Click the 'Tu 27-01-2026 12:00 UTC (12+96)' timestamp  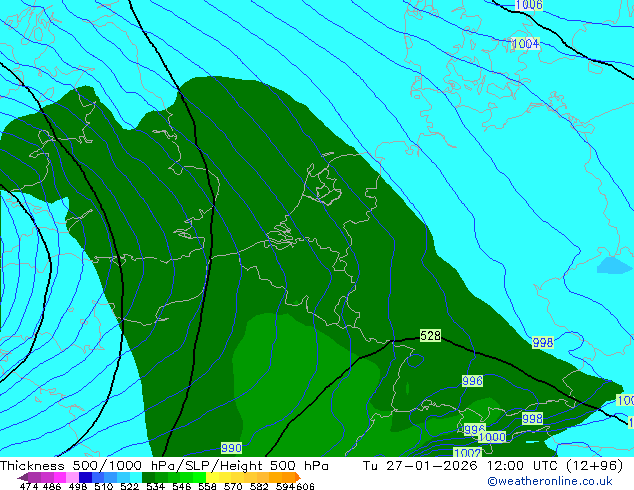coord(493,466)
